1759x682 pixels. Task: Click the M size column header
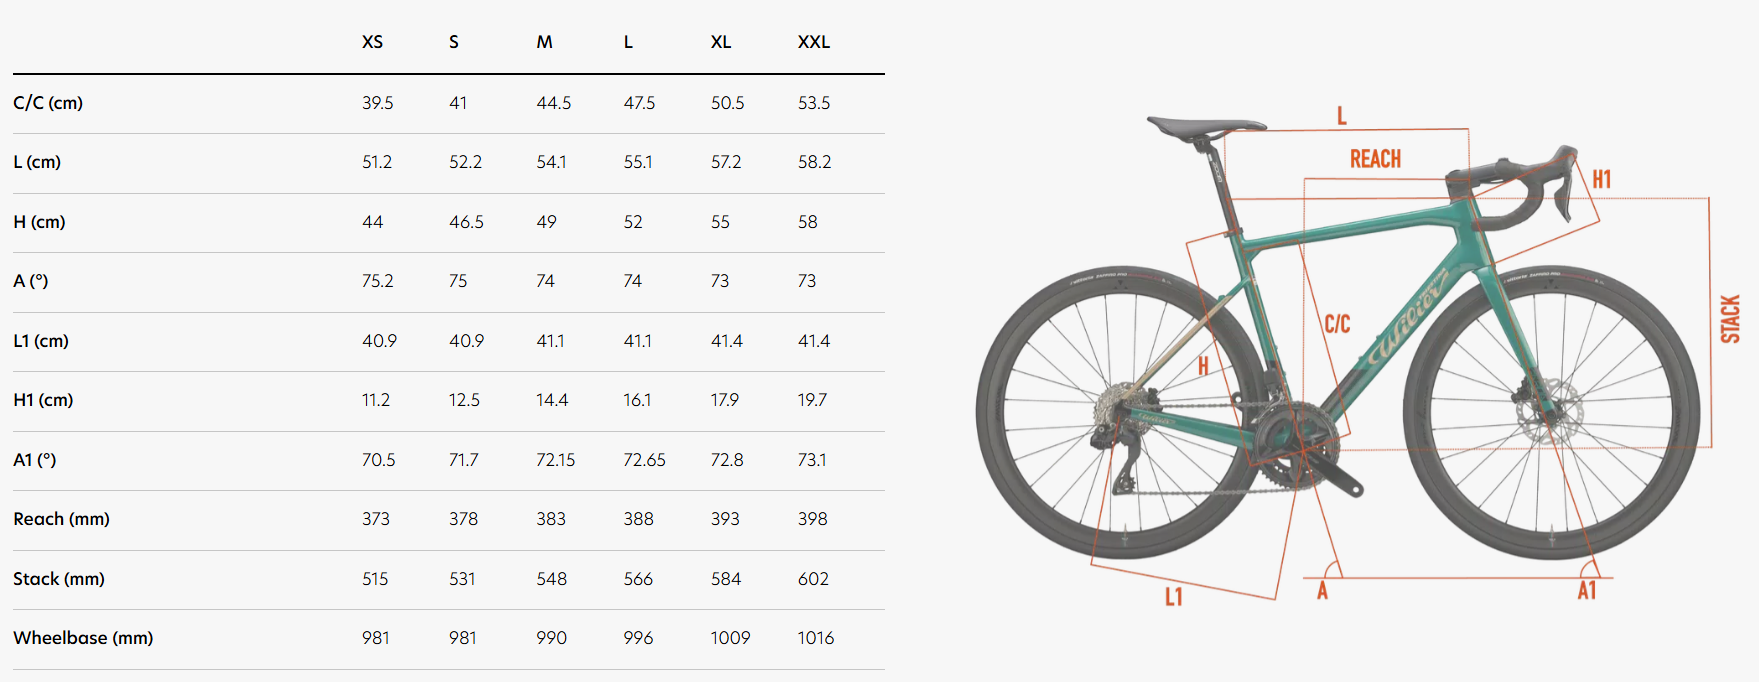coord(544,42)
